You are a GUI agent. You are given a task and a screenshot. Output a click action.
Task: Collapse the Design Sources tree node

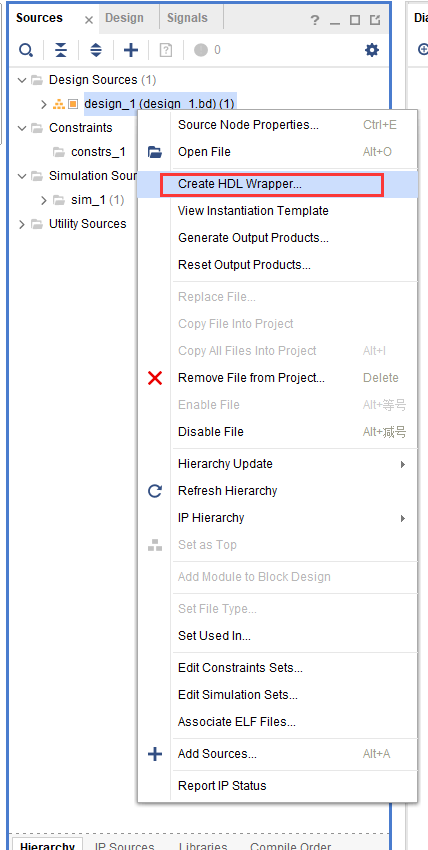(22, 80)
